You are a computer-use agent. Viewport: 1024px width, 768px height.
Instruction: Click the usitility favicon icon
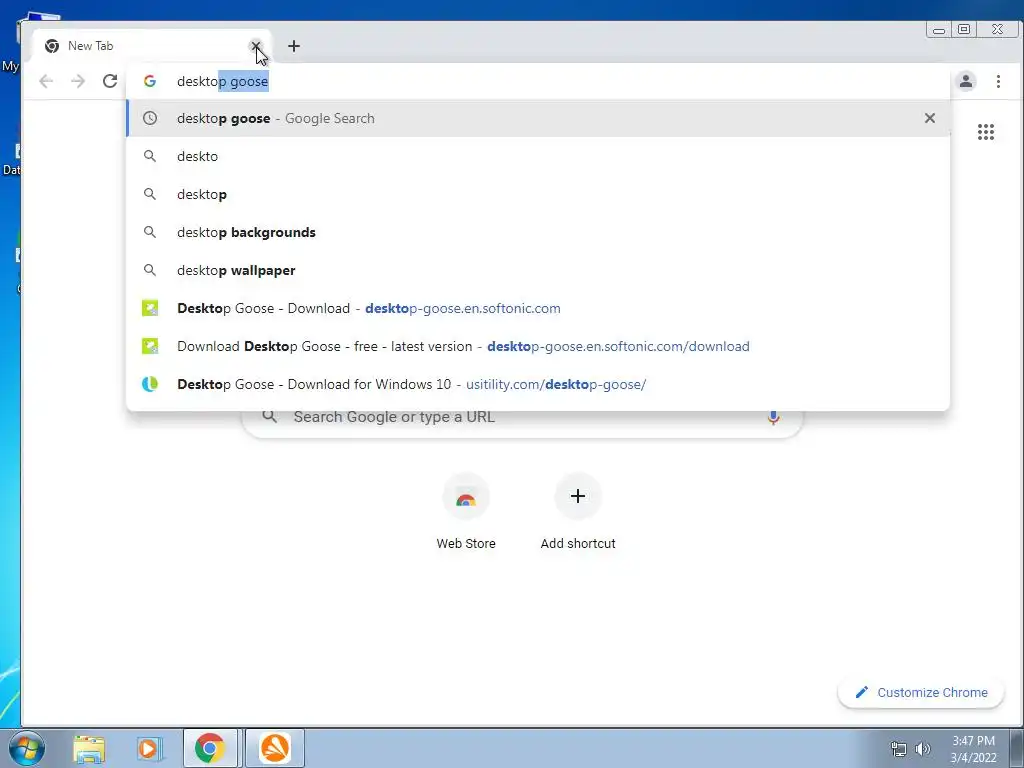[150, 384]
